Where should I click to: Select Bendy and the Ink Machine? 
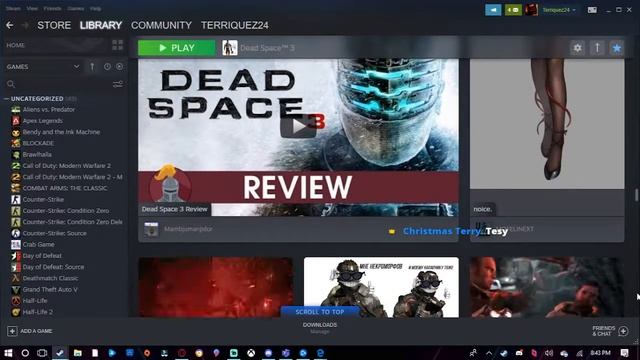click(x=61, y=132)
